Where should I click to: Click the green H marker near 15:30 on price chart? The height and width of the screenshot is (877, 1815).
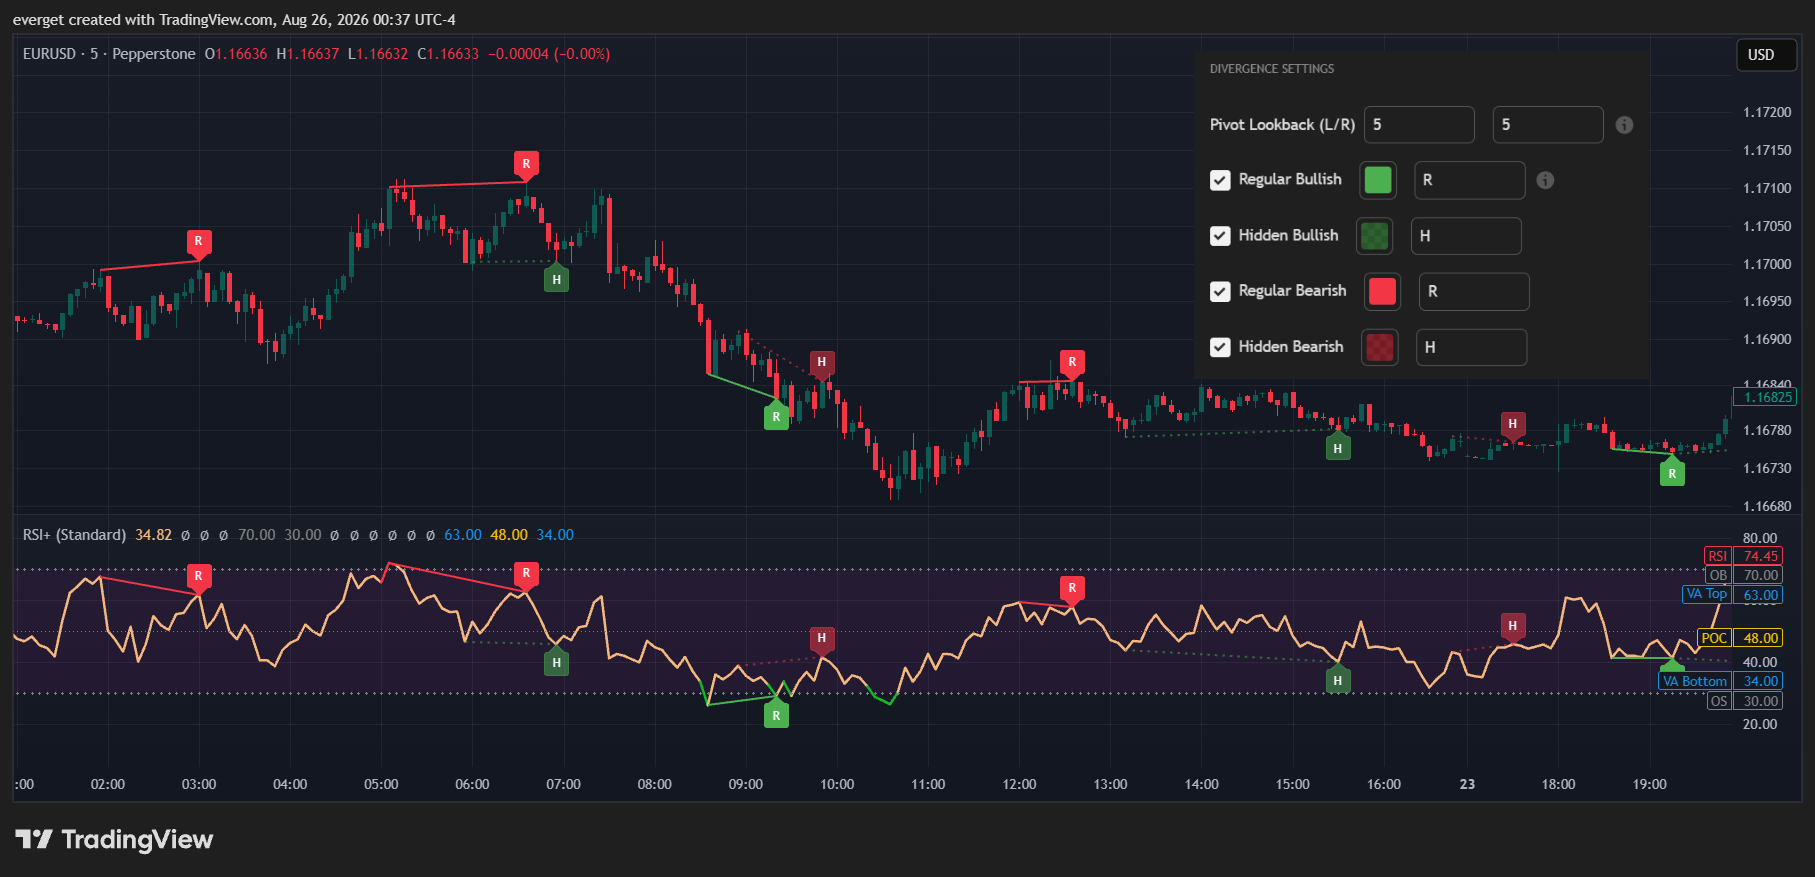1338,446
